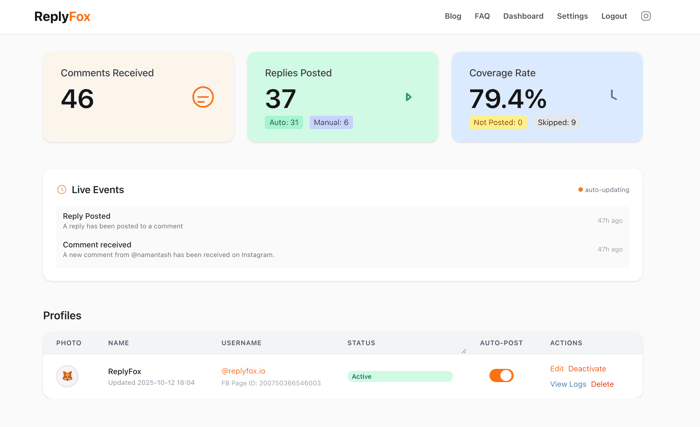The height and width of the screenshot is (427, 700).
Task: Open the ReplyFox fox profile photo
Action: pos(67,376)
